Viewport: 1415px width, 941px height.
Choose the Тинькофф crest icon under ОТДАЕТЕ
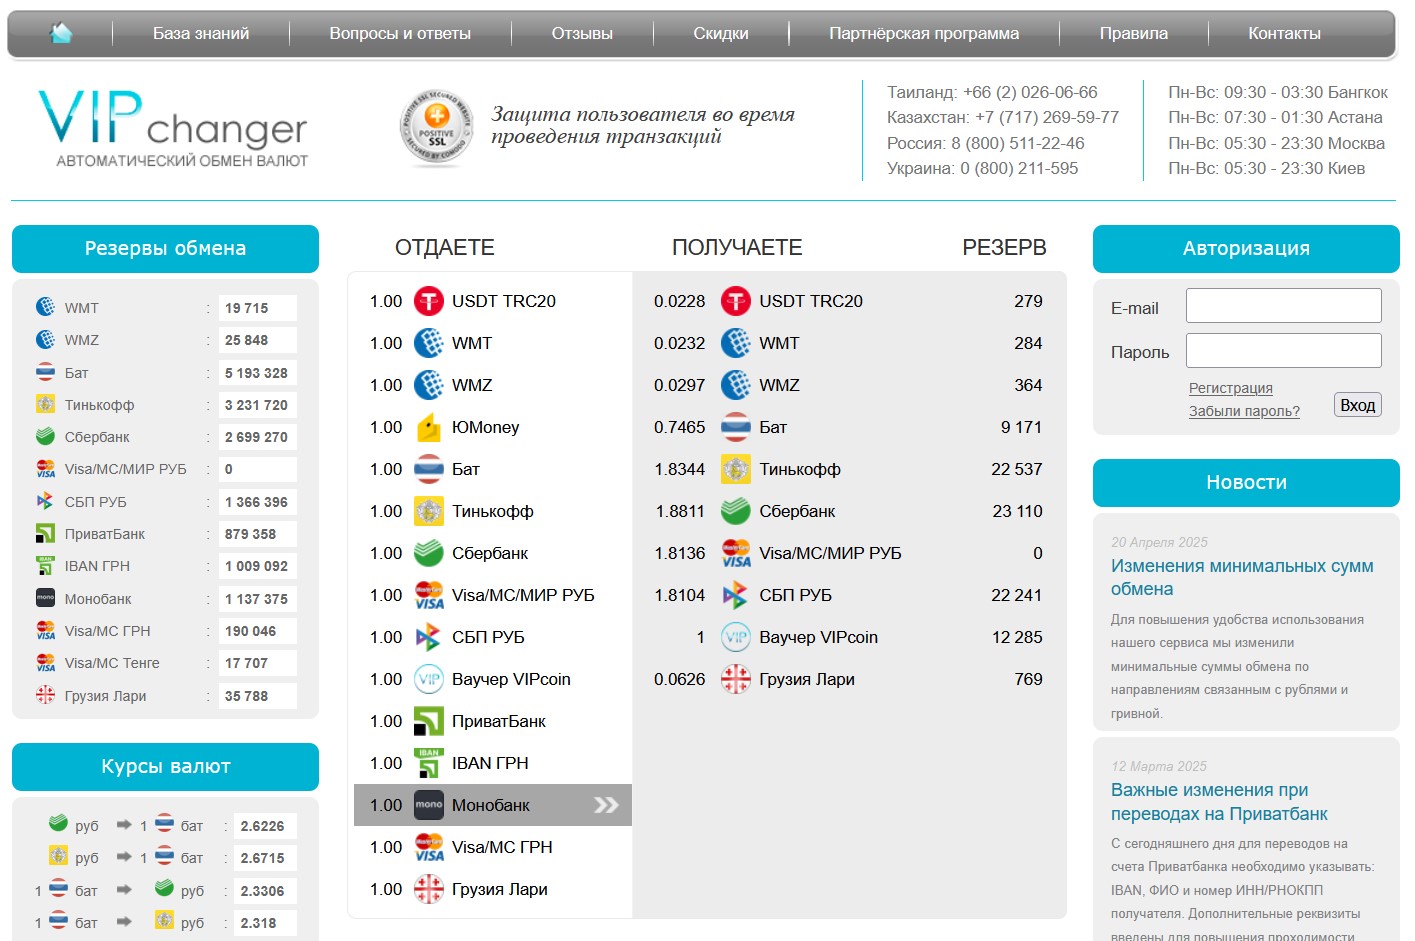(429, 511)
